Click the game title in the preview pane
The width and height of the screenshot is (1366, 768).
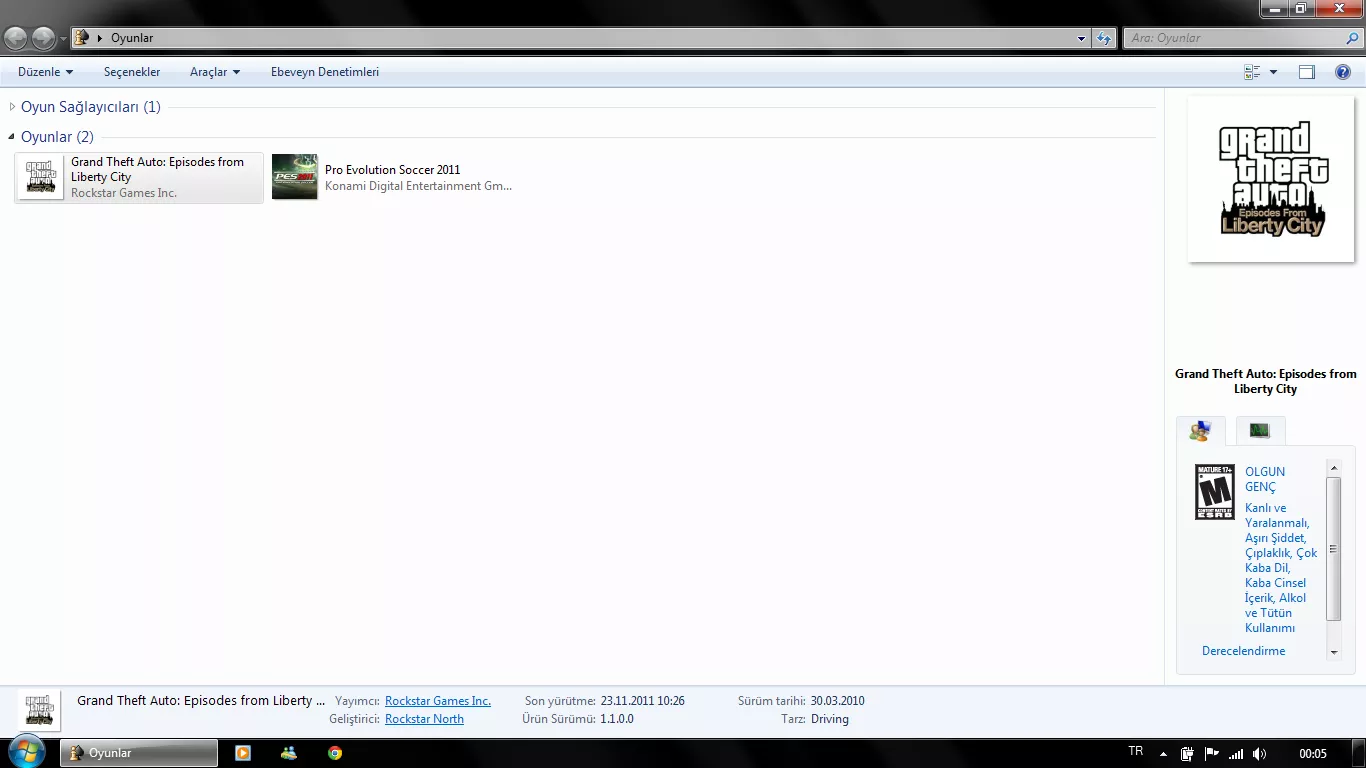(1266, 381)
